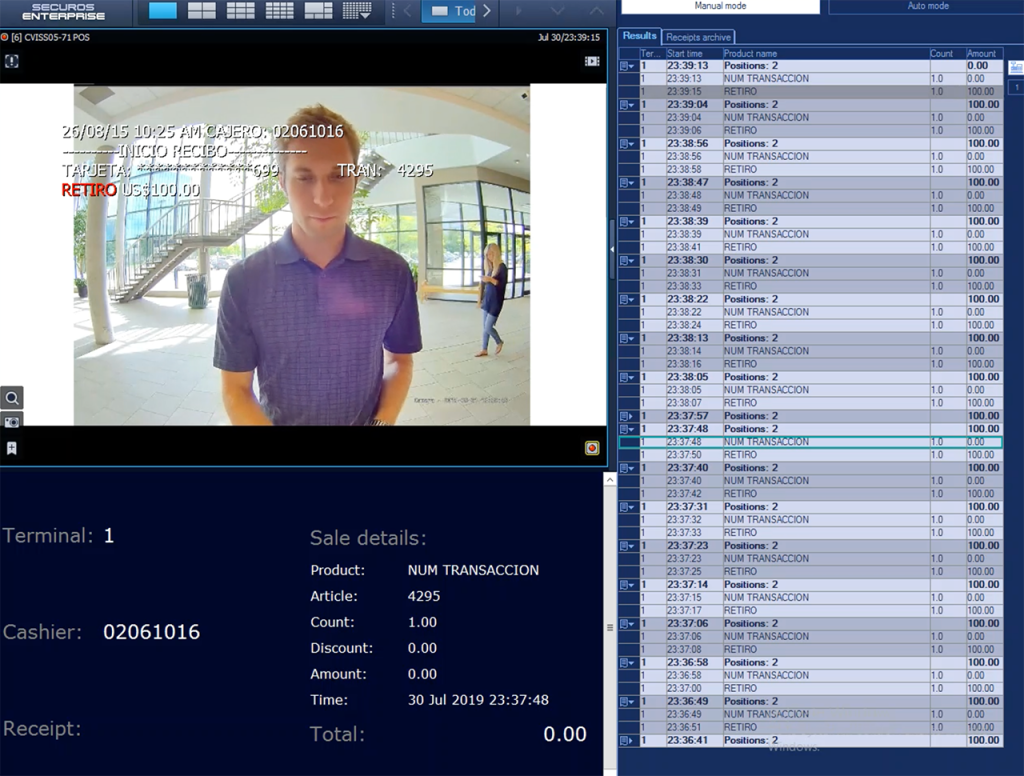Click the details panel vertical scrollbar

coord(609,626)
